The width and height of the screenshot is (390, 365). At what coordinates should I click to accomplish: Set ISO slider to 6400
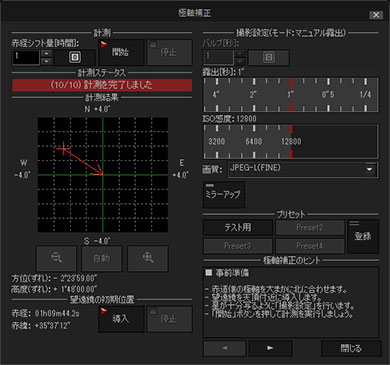(x=254, y=141)
